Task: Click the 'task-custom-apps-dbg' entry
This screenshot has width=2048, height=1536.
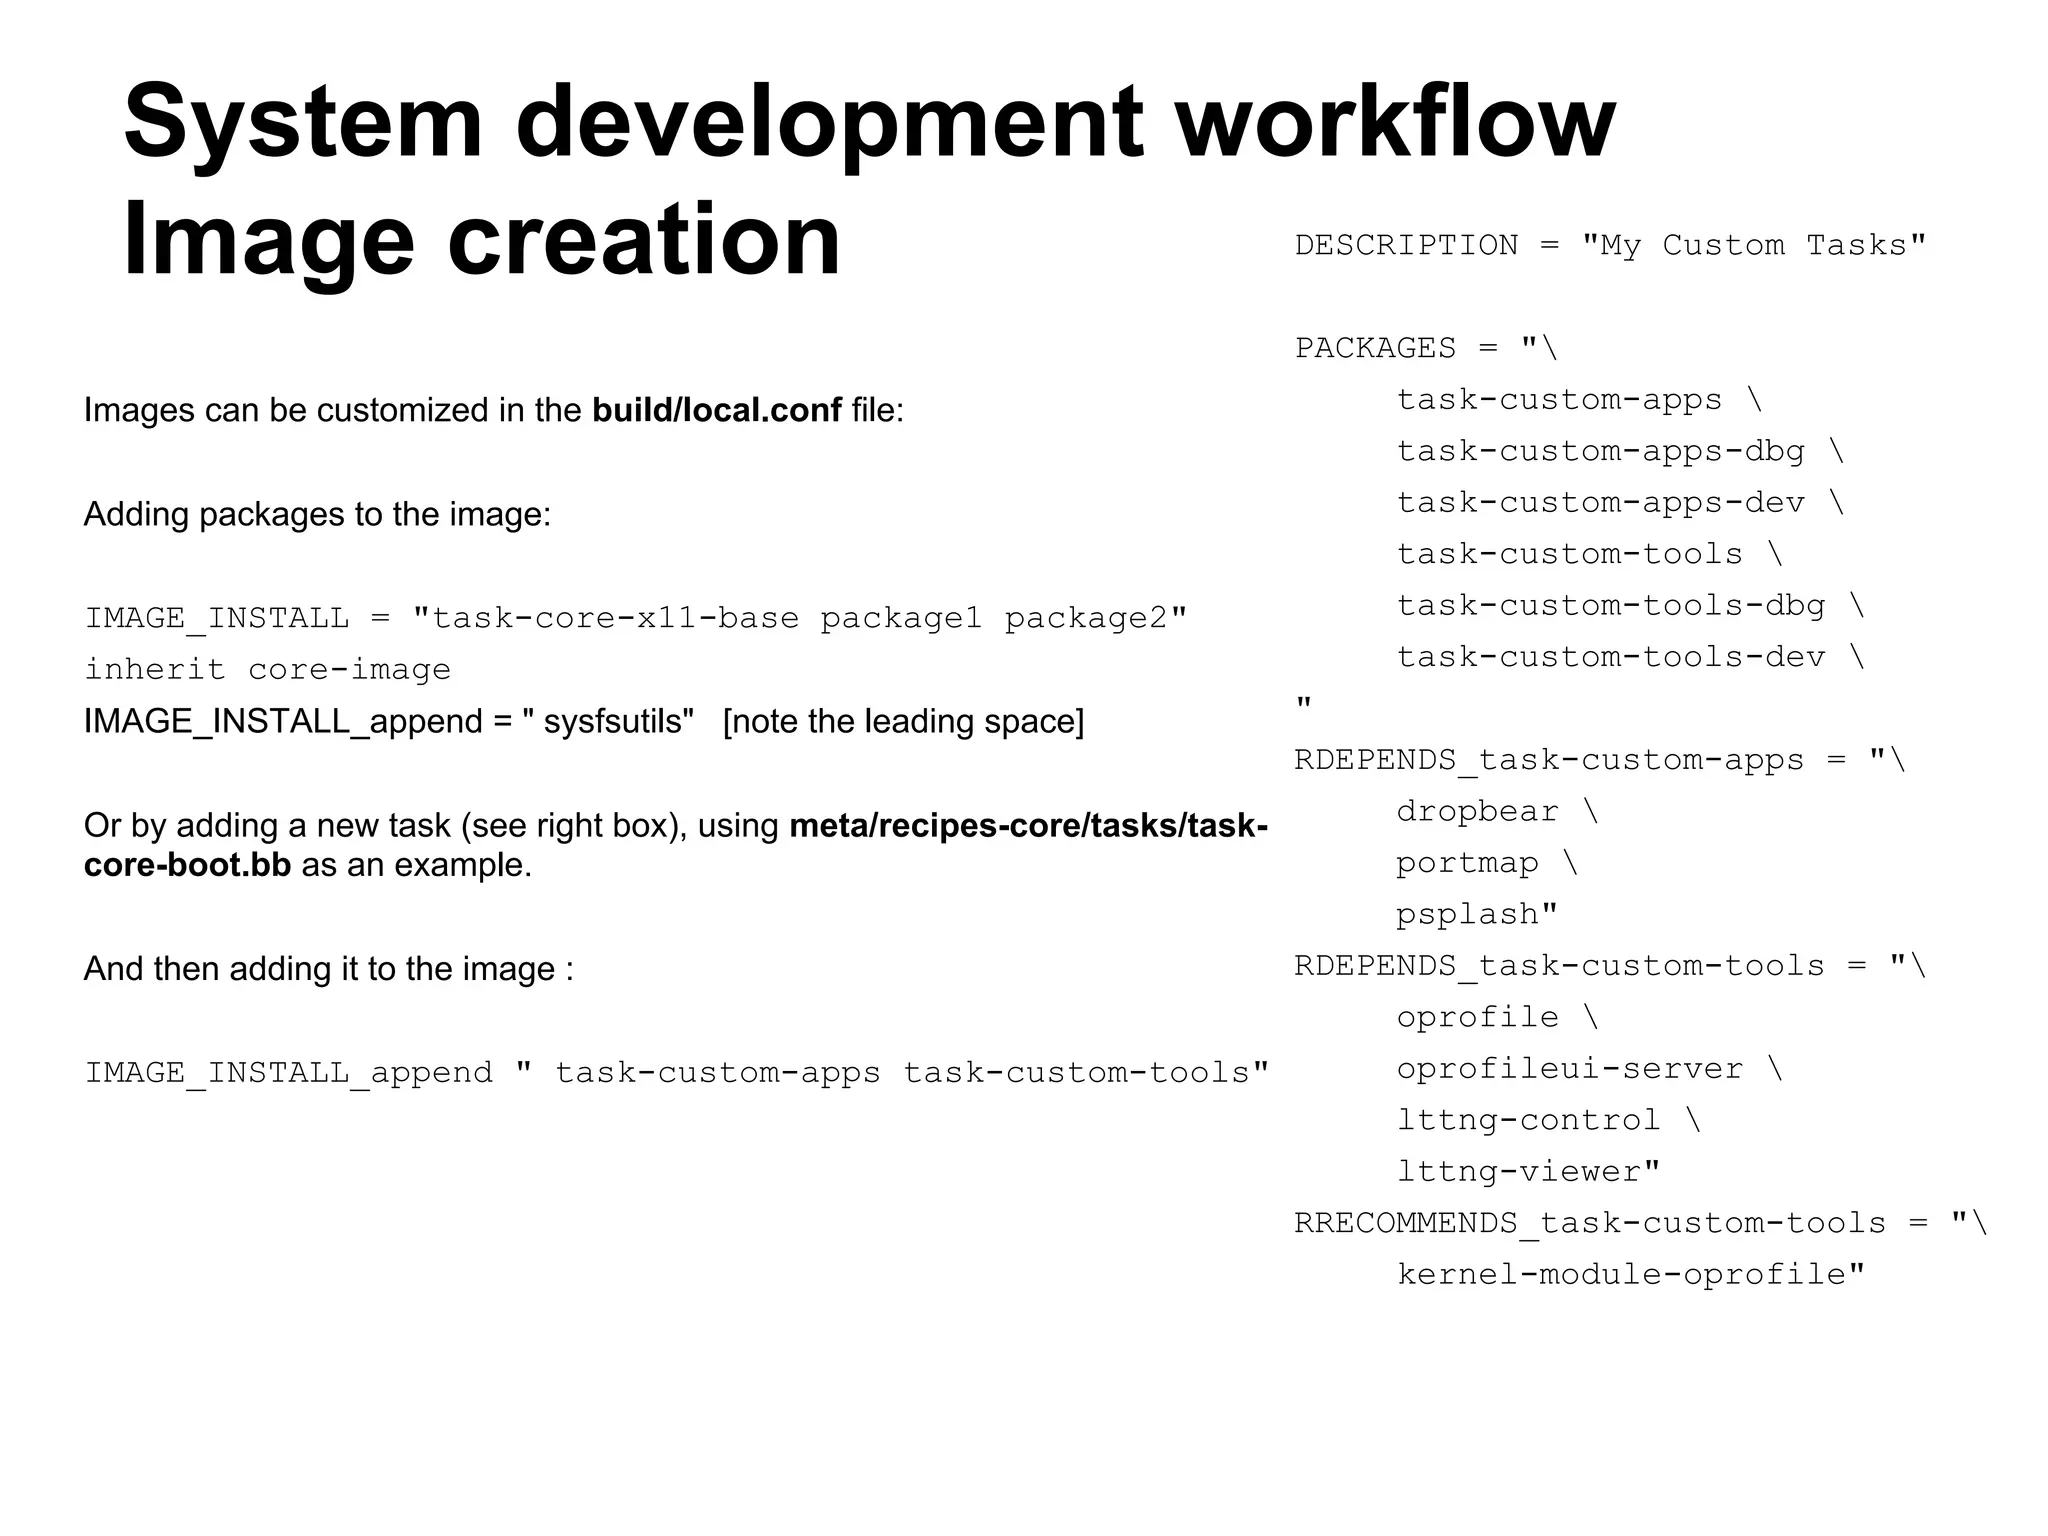Action: point(1600,451)
